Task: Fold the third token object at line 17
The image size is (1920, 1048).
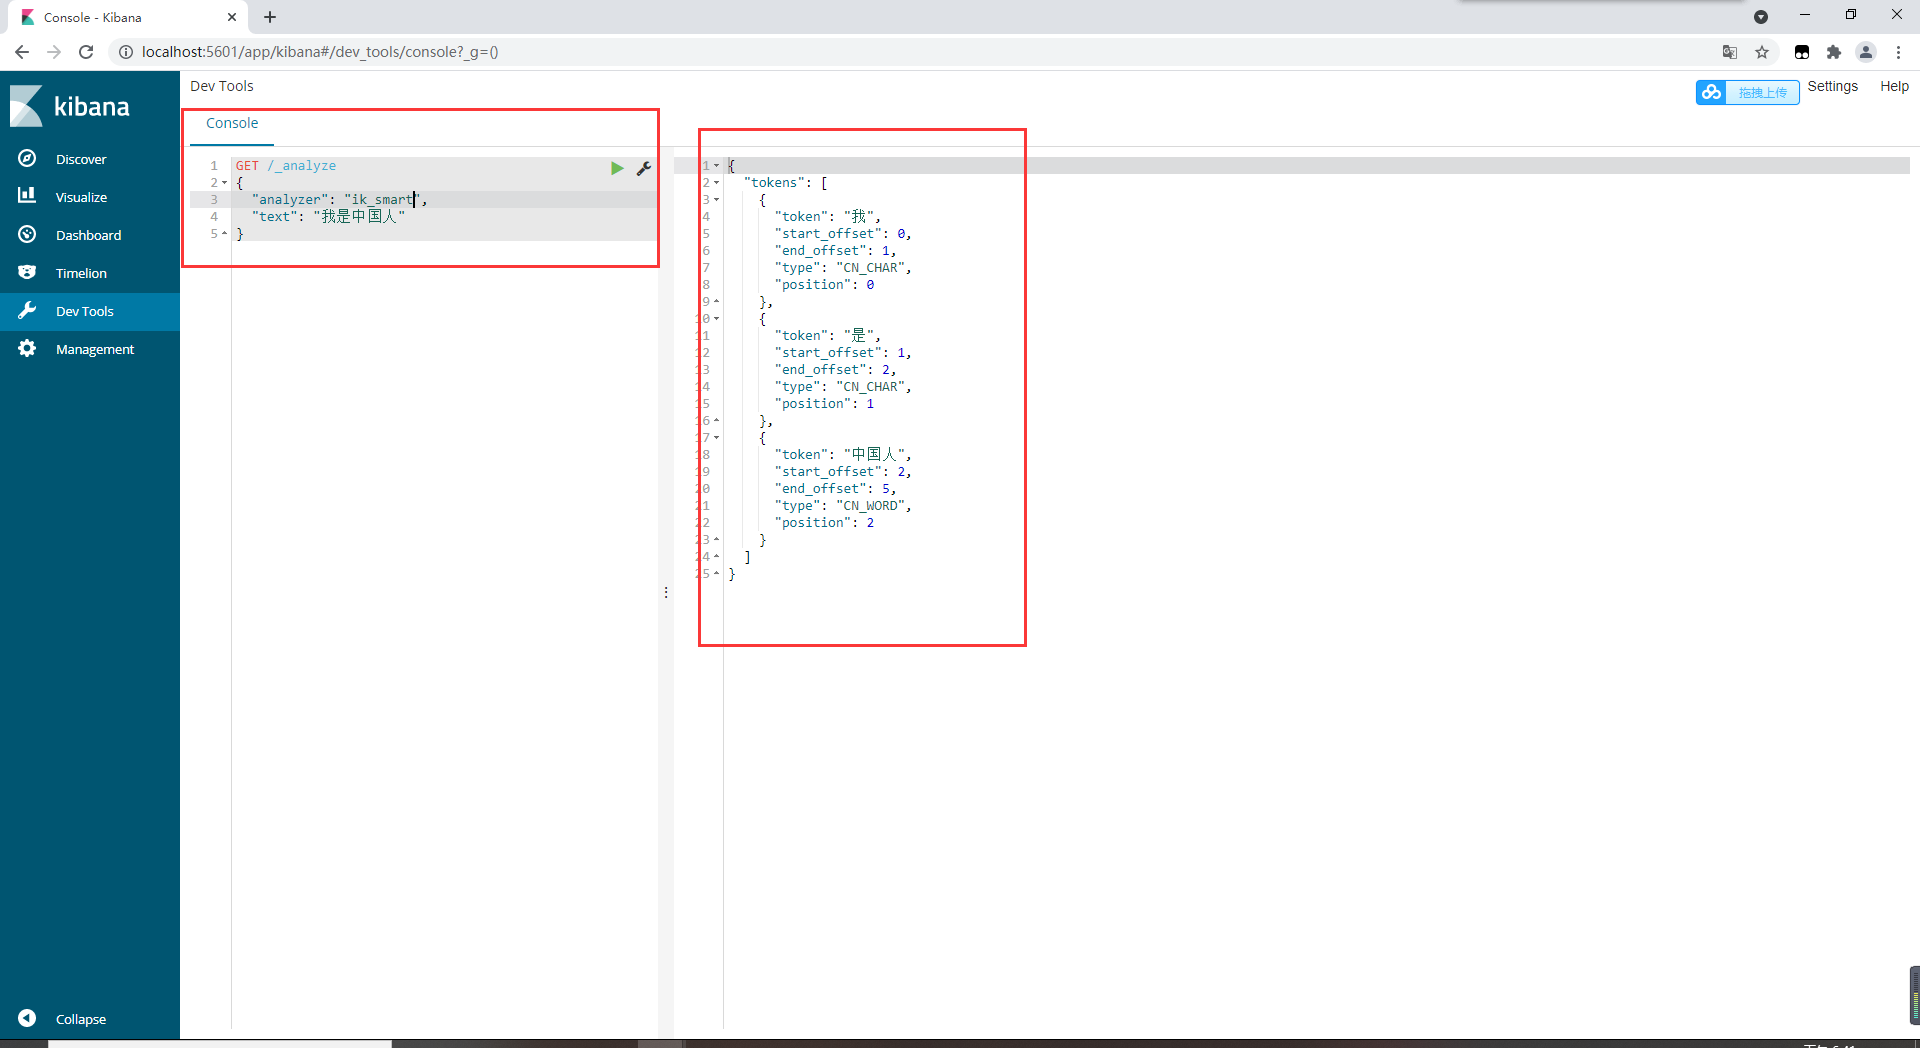Action: 717,438
